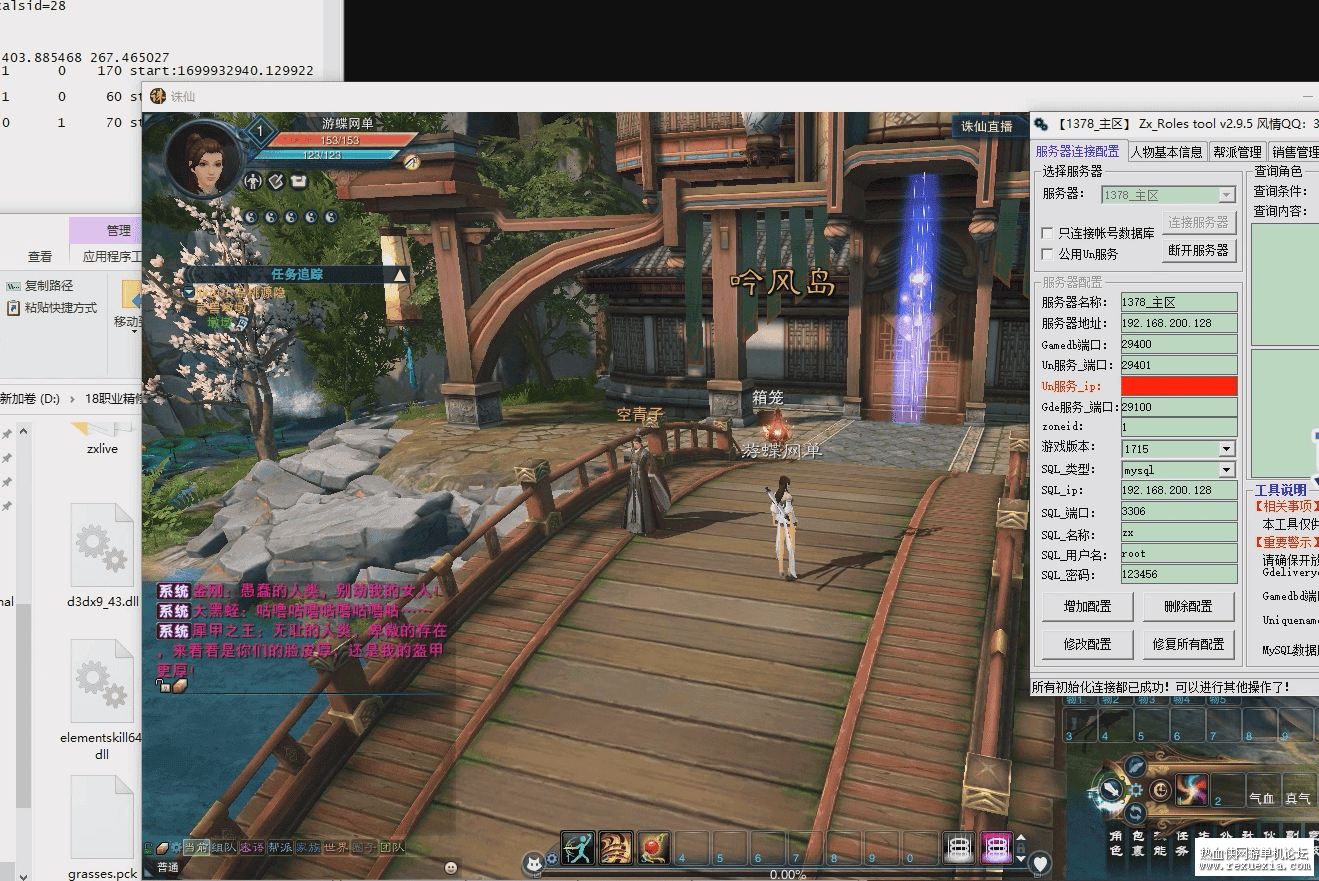This screenshot has width=1319, height=881.
Task: Select the elementskill64 dll file icon
Action: 102,682
